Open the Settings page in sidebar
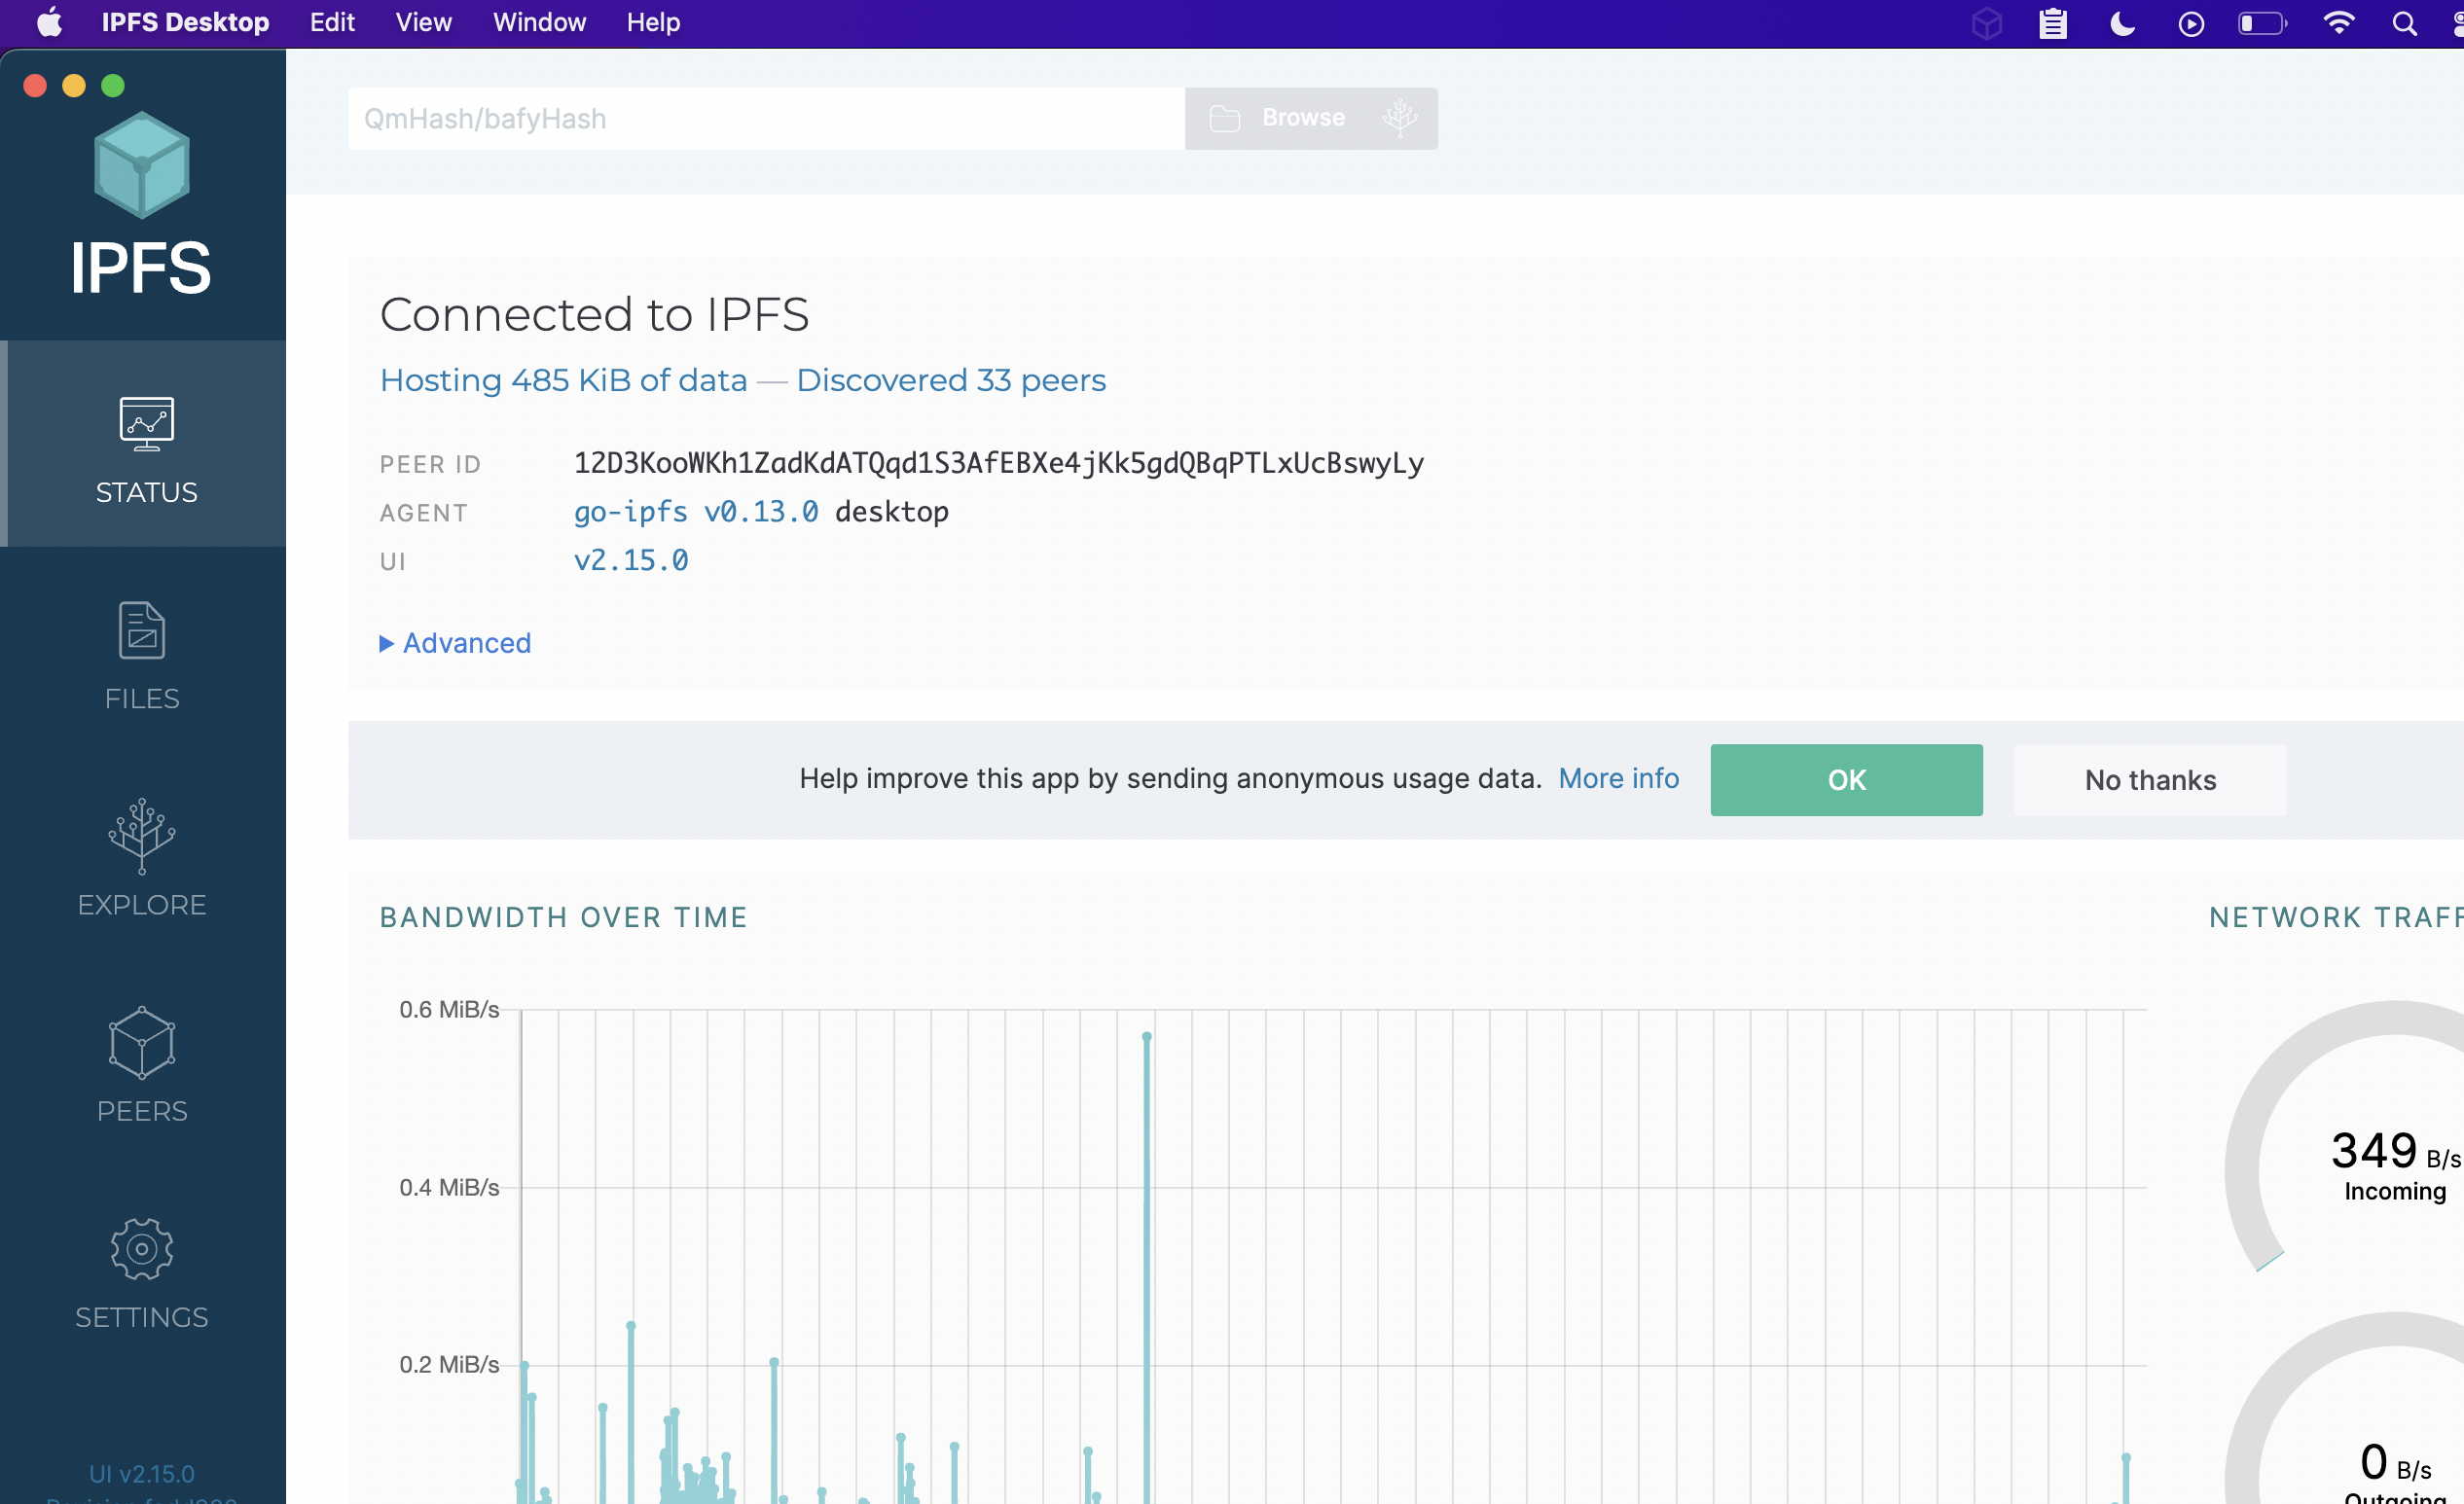This screenshot has width=2464, height=1504. [x=142, y=1273]
